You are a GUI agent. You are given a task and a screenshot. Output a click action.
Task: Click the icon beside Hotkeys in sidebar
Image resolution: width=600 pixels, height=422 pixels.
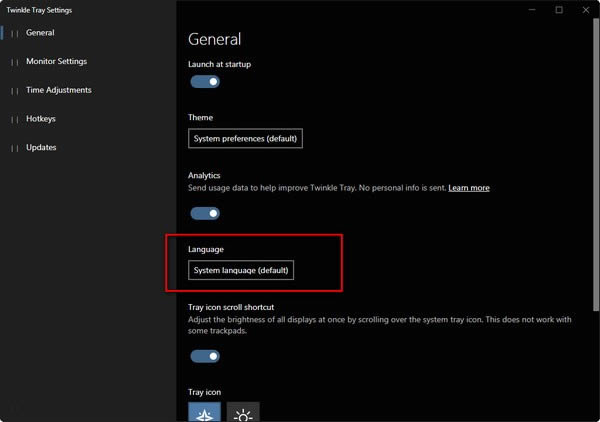[15, 119]
